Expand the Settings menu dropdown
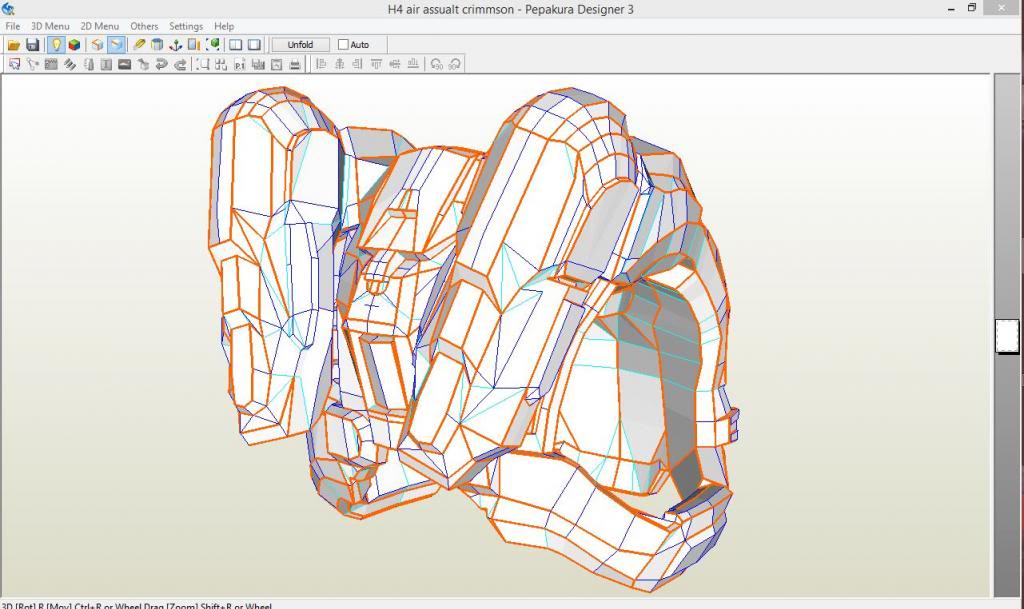The height and width of the screenshot is (609, 1024). click(186, 26)
